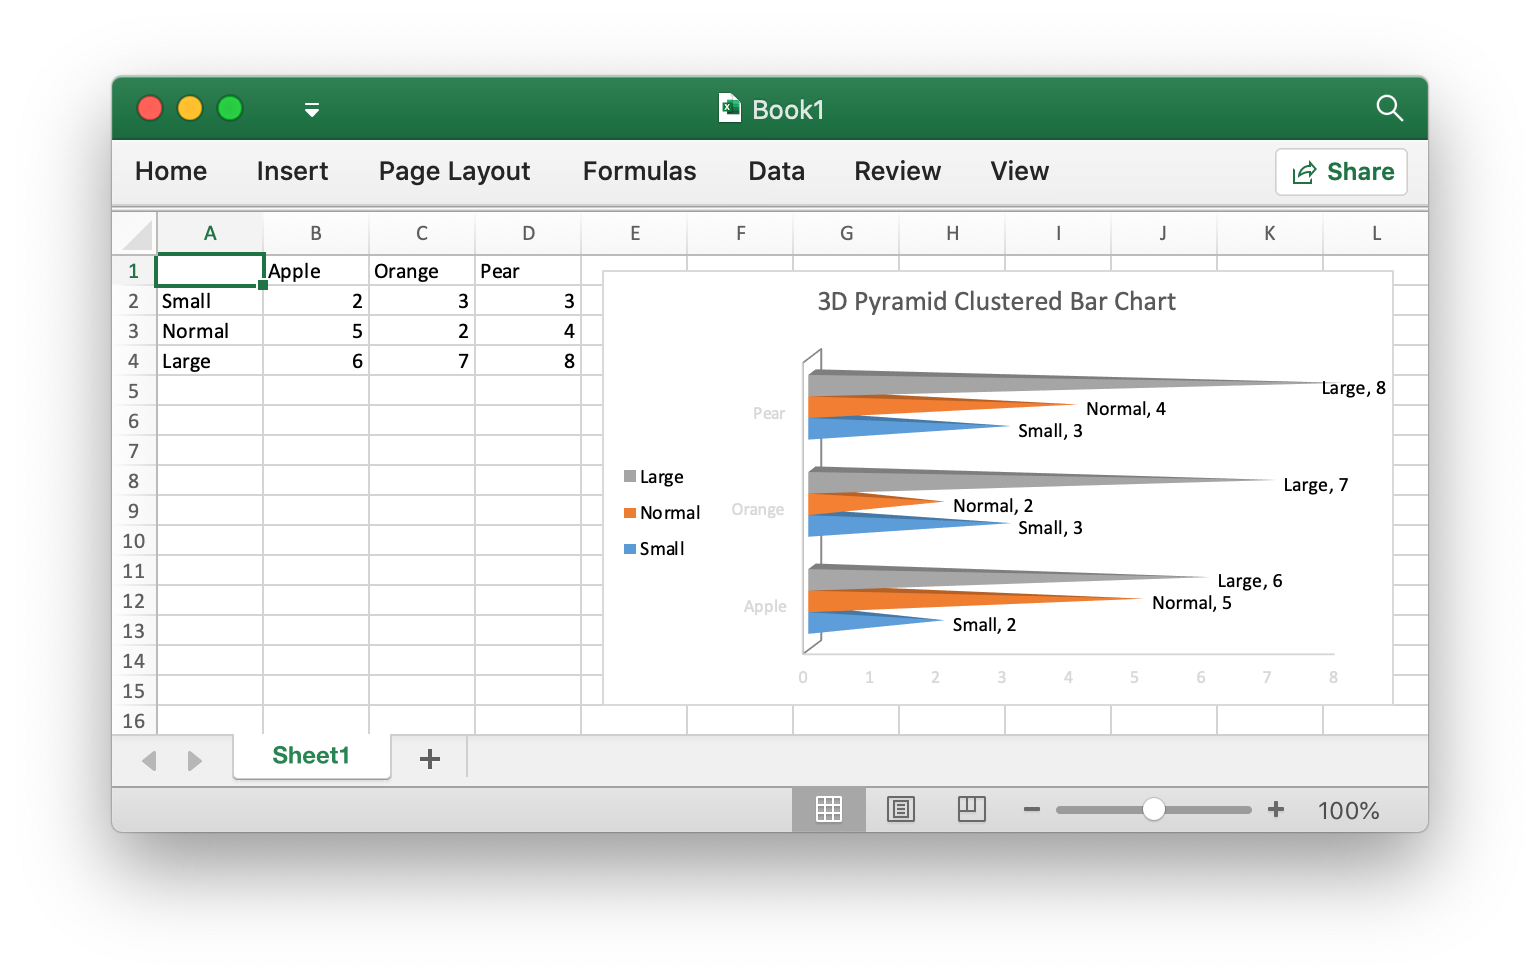Click the 3D Pyramid chart title
Viewport: 1540px width, 980px height.
(x=995, y=301)
